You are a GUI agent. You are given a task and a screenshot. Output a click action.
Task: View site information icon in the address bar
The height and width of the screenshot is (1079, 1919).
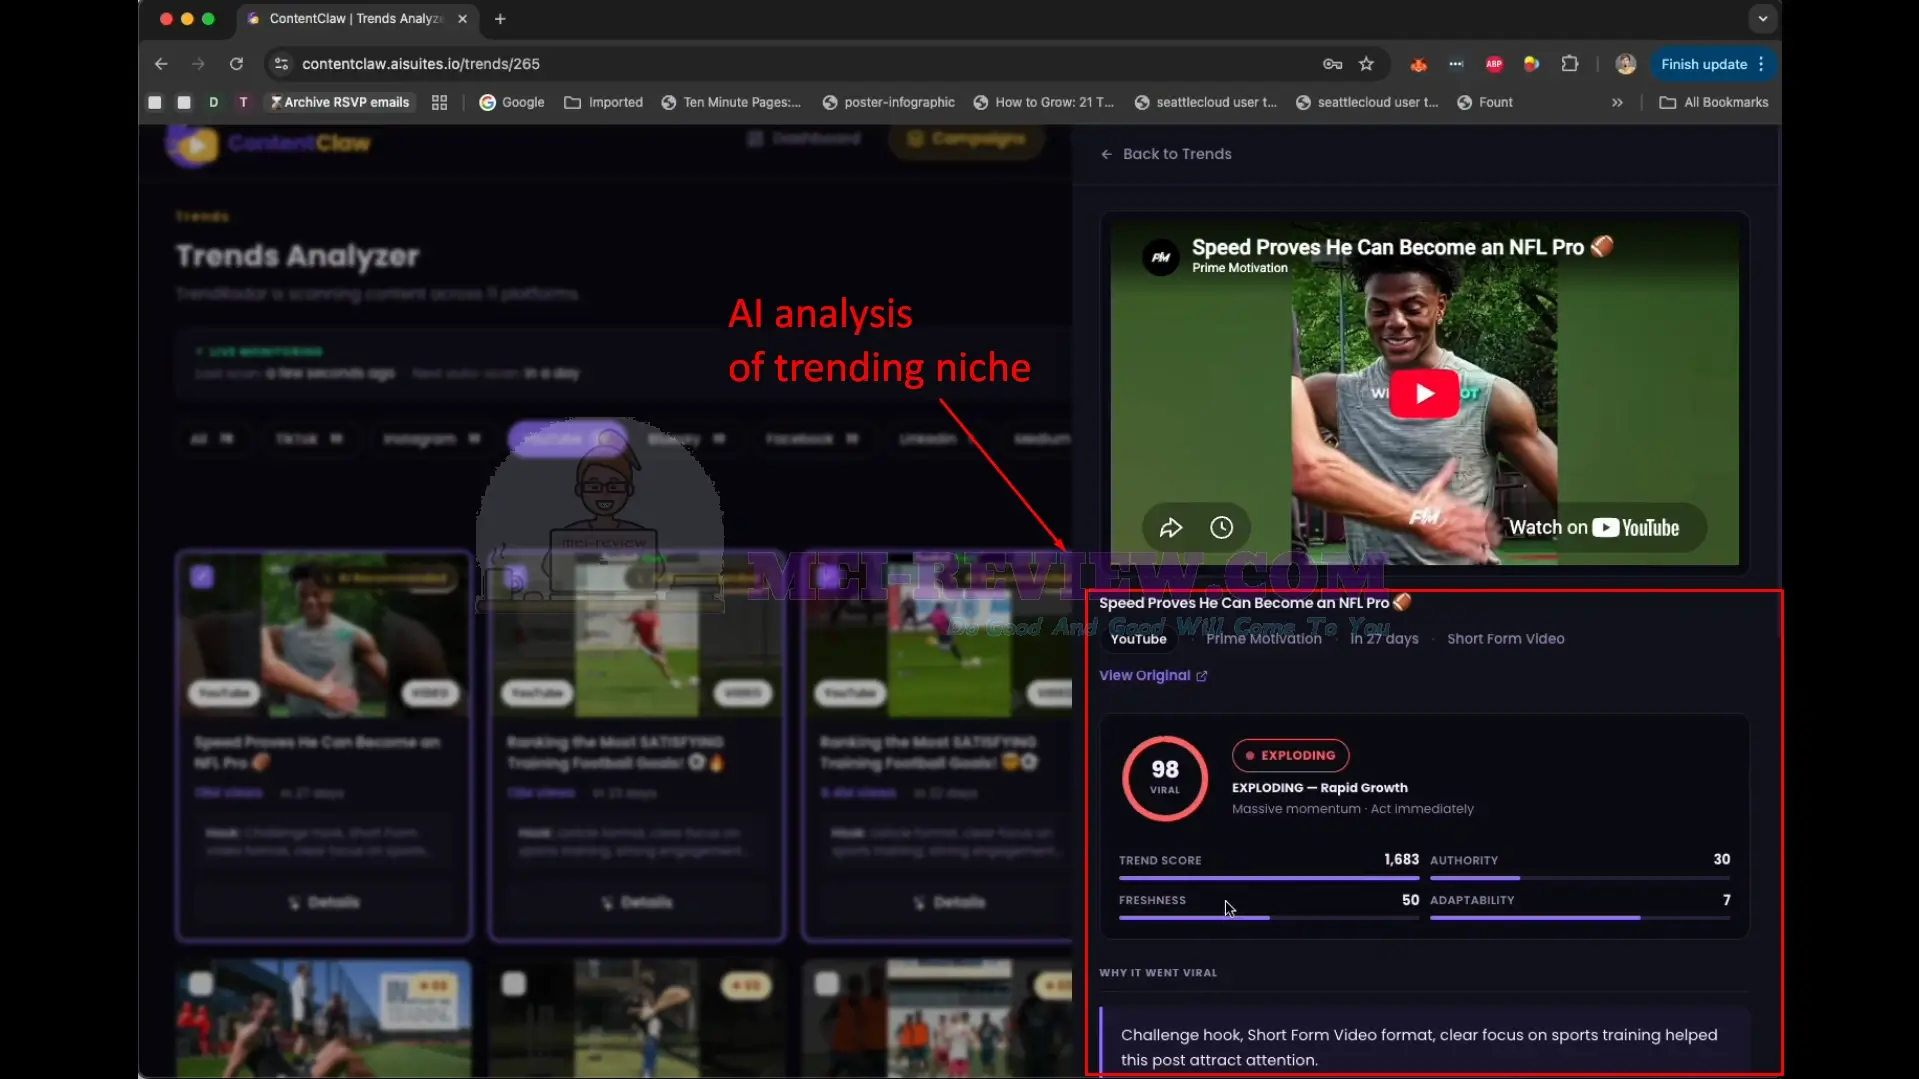(x=281, y=64)
